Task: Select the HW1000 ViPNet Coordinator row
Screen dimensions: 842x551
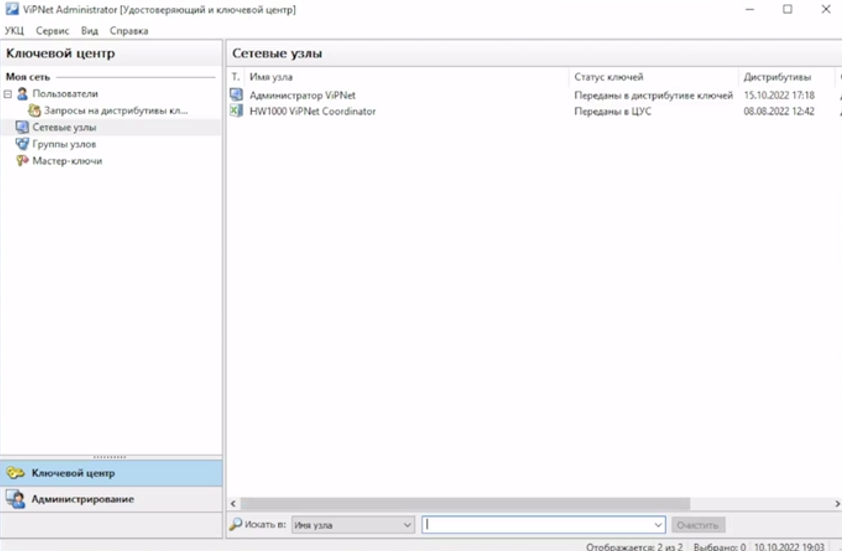Action: [534, 111]
